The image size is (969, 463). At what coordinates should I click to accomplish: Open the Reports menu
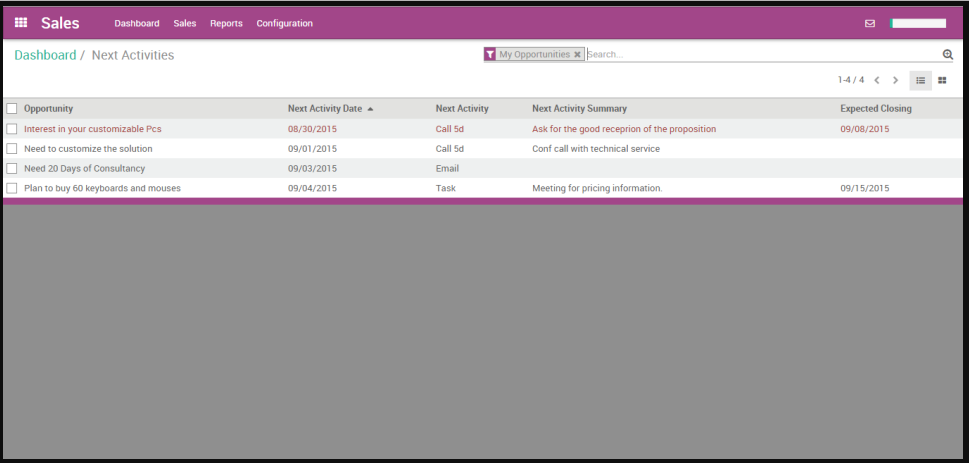pyautogui.click(x=226, y=23)
